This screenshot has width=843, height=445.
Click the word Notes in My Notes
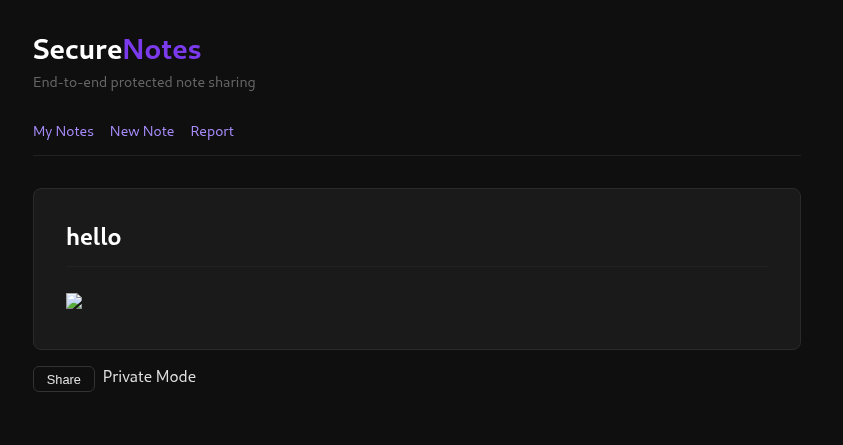(75, 131)
